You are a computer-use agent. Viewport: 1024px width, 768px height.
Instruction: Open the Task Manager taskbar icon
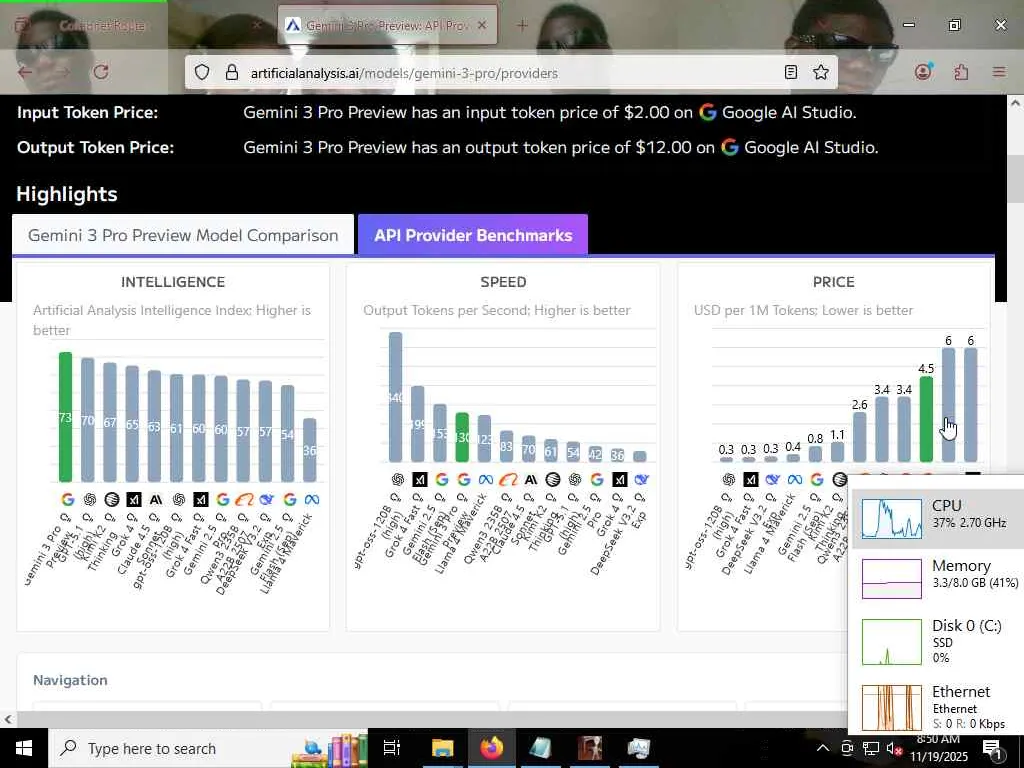[638, 748]
